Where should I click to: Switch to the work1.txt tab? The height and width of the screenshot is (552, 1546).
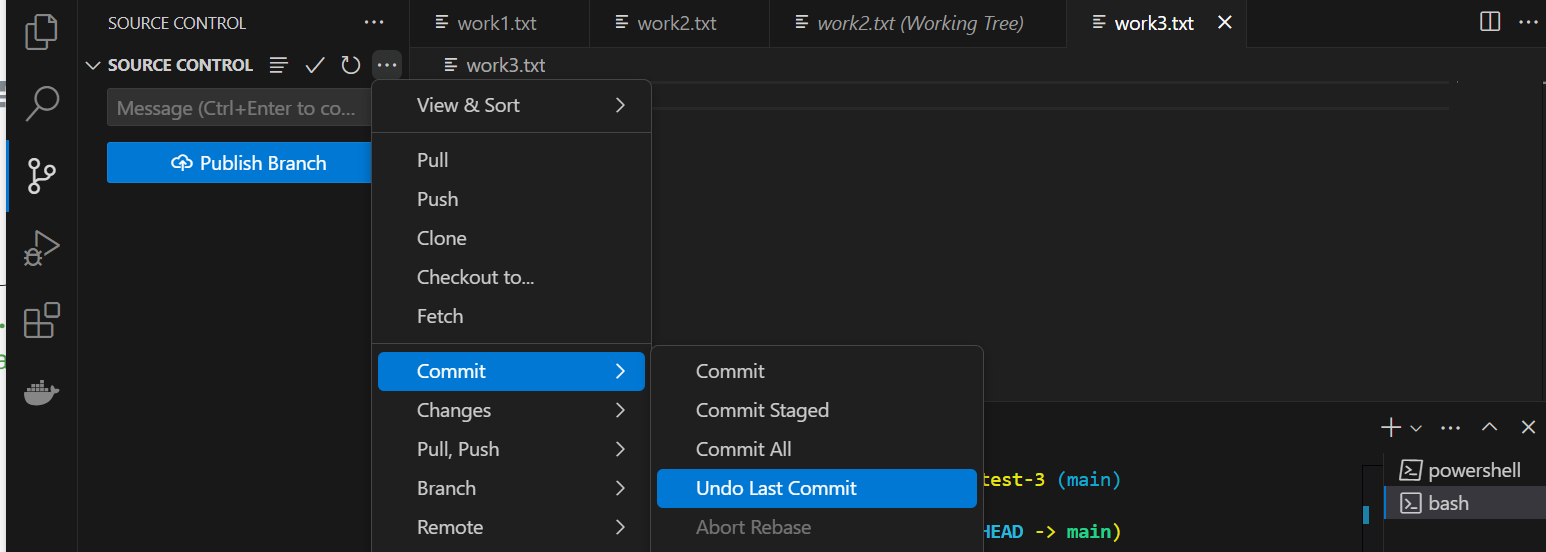497,23
